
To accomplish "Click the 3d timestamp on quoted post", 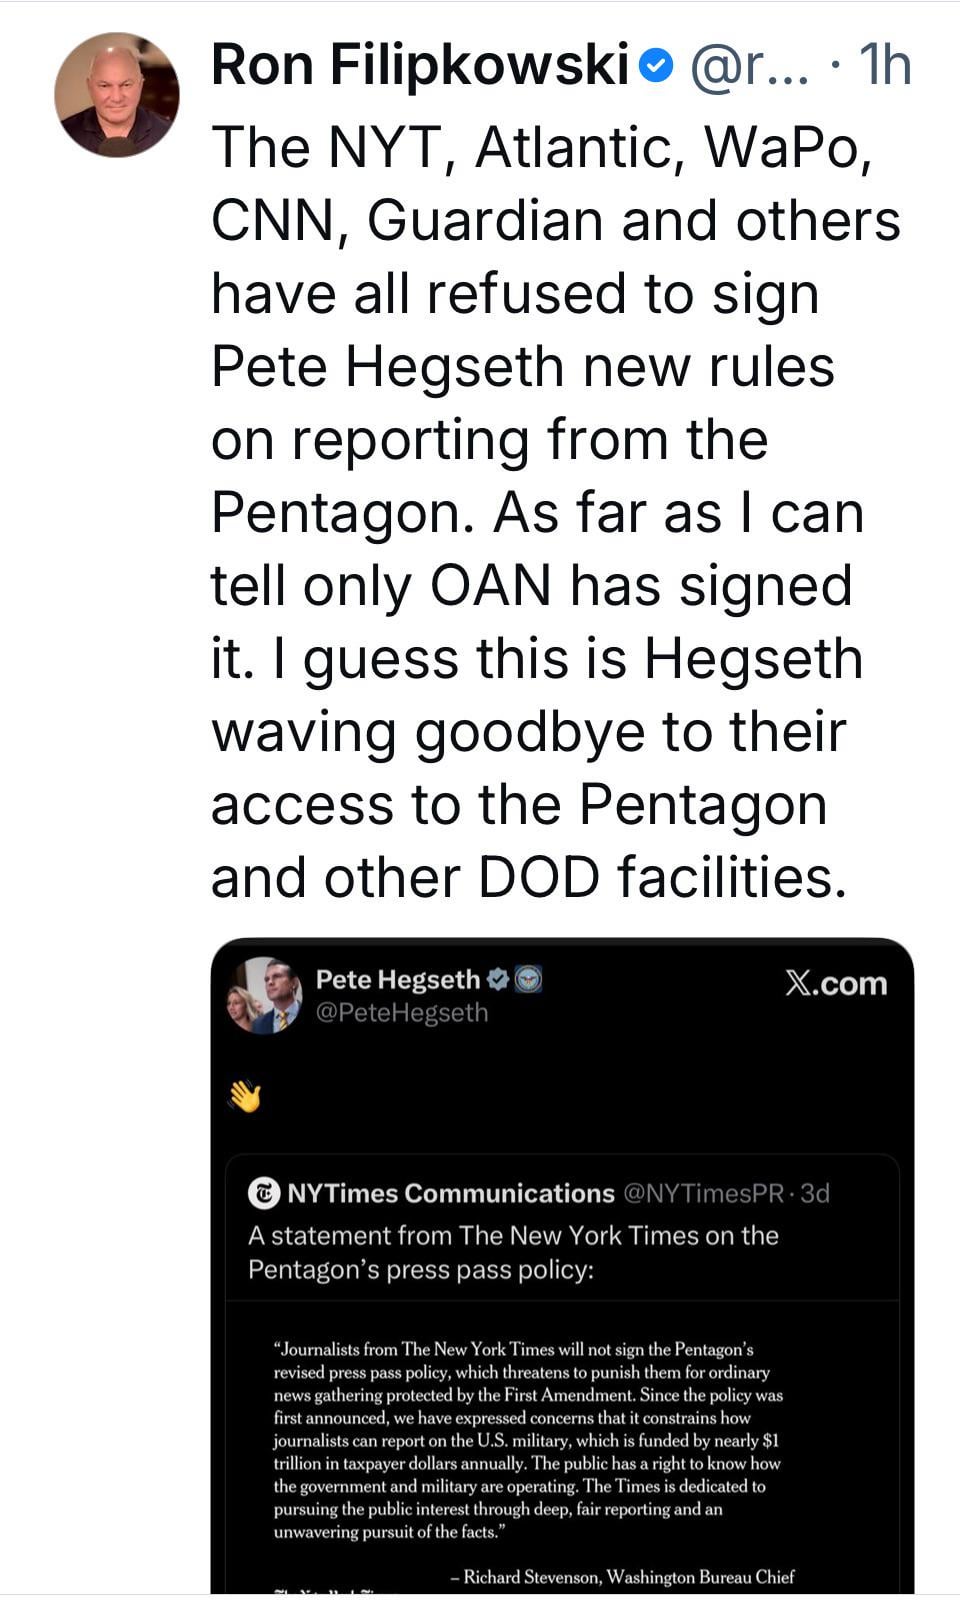I will [x=816, y=1193].
